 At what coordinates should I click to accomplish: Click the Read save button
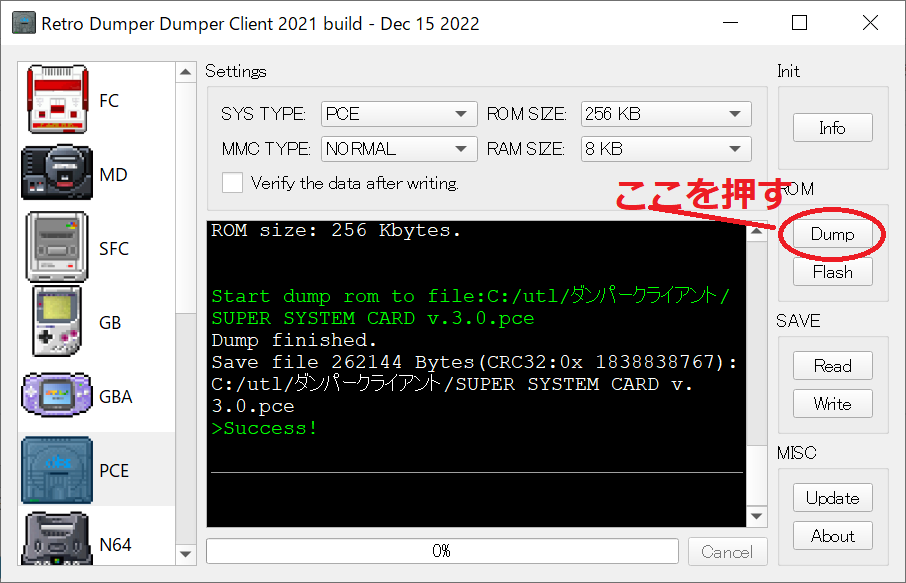[x=833, y=366]
